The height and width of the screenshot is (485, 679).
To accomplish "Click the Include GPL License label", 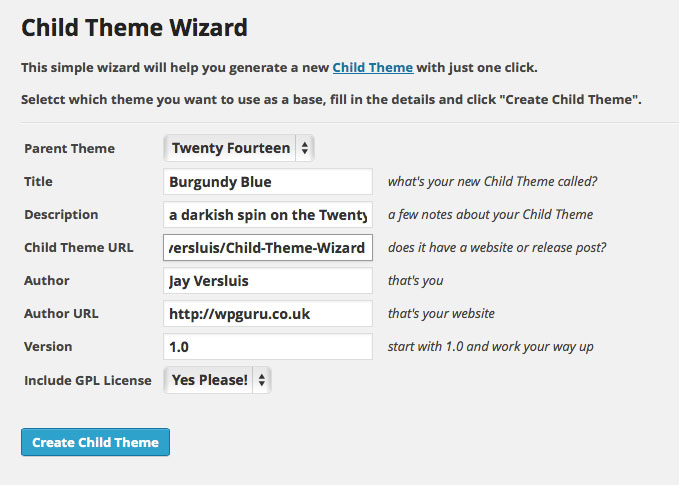I will [88, 380].
